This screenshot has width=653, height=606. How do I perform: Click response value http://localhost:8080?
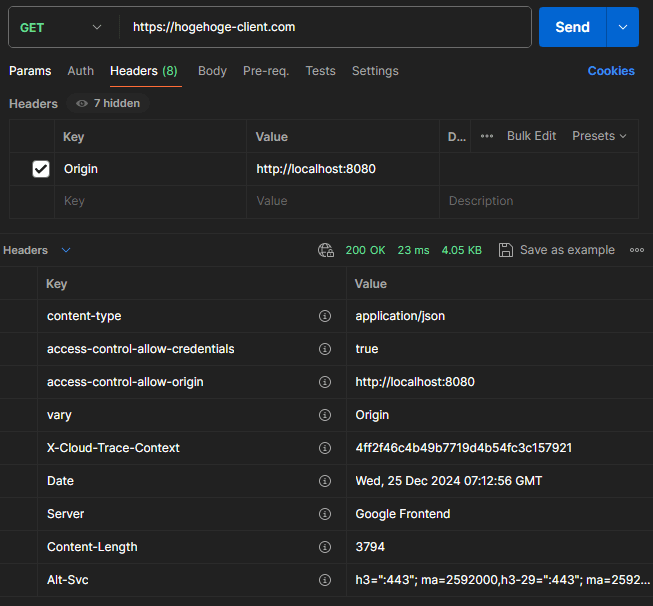pos(415,382)
